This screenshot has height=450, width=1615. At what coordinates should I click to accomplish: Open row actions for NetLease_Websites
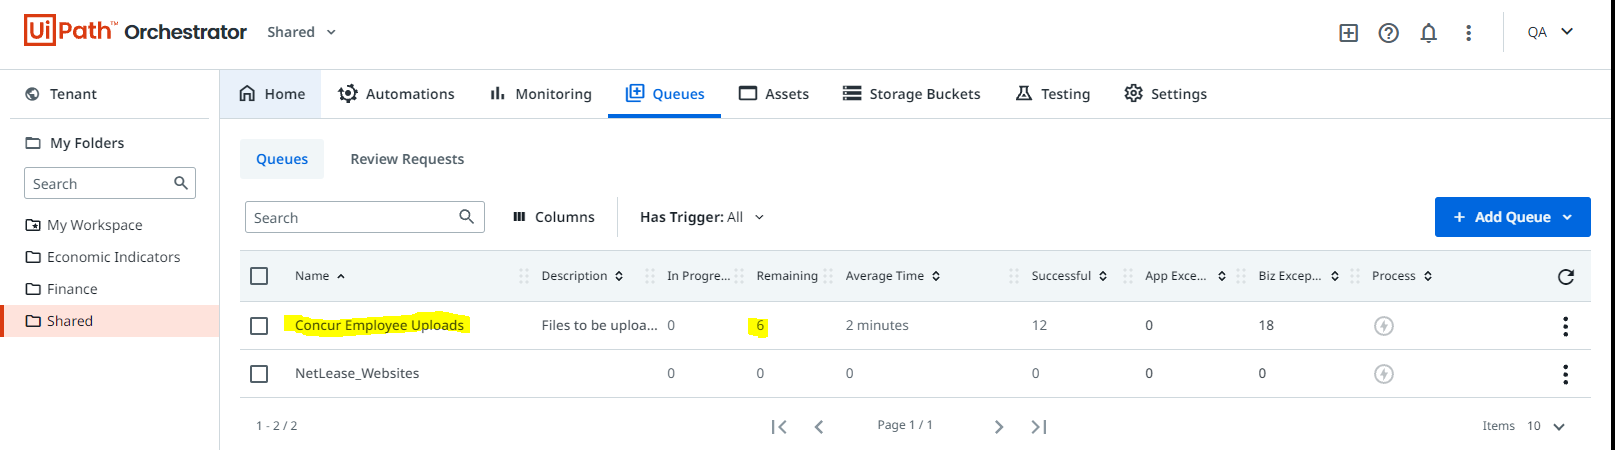point(1565,374)
